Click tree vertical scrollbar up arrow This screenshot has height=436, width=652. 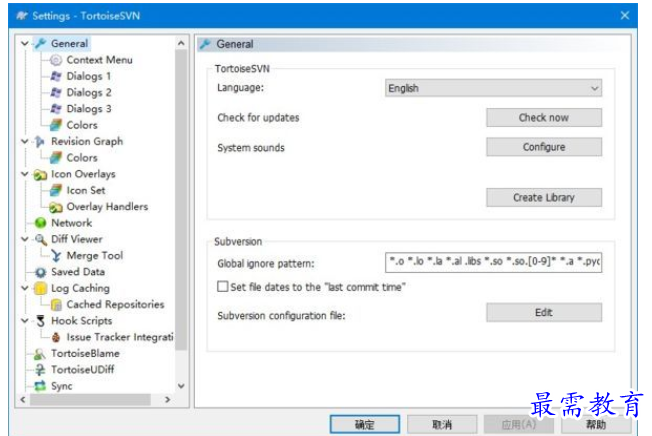181,43
